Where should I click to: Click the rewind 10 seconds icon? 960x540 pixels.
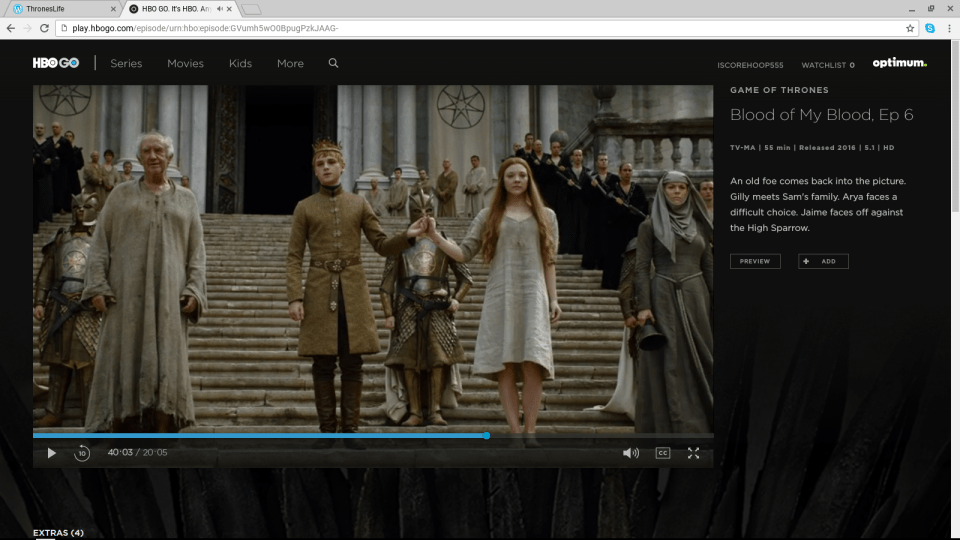[x=82, y=453]
